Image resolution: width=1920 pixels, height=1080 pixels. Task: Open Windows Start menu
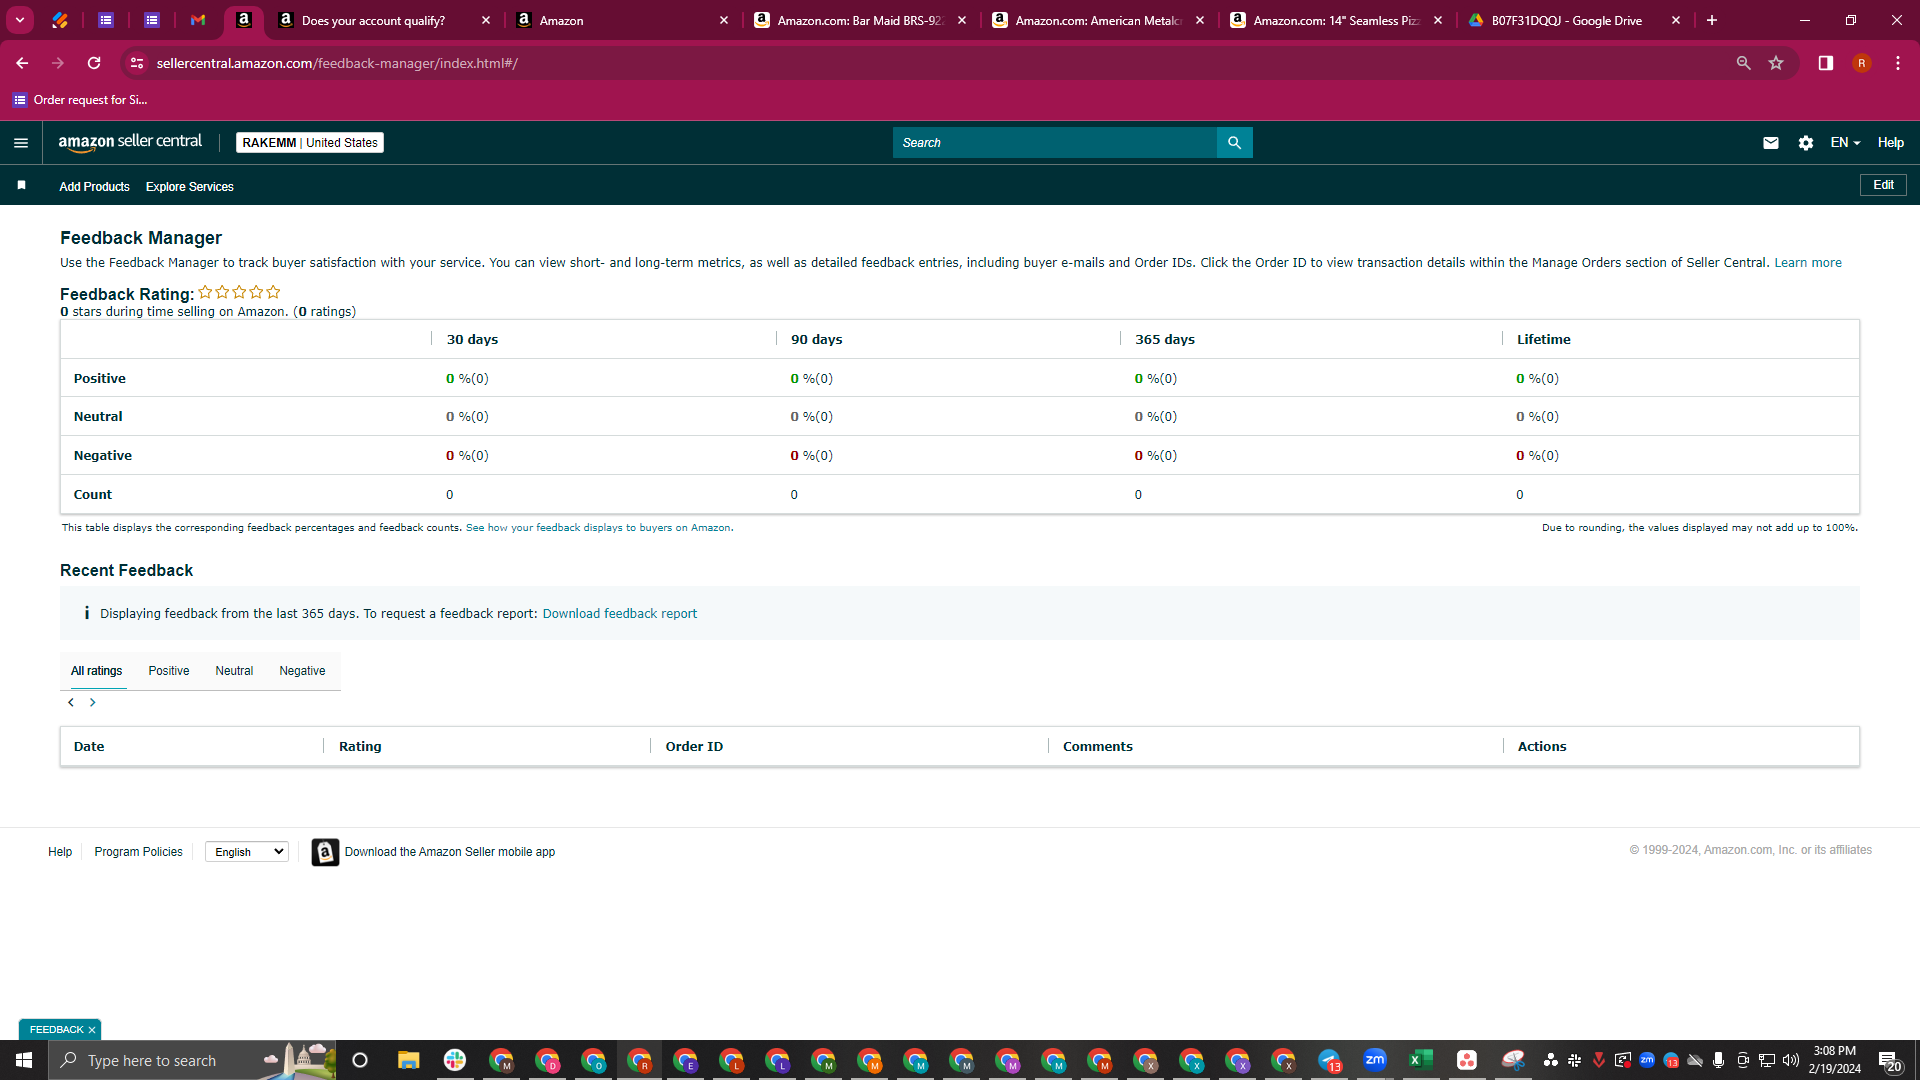24,1060
